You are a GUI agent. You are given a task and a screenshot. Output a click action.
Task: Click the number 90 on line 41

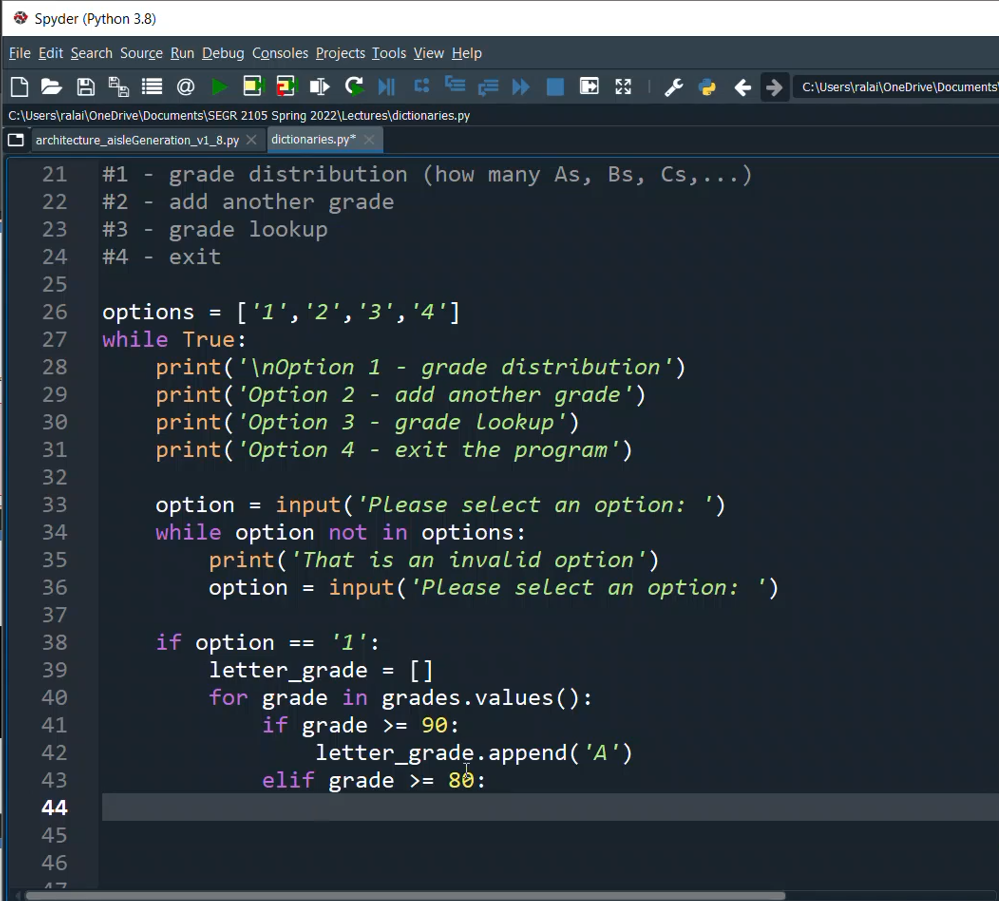(x=435, y=725)
